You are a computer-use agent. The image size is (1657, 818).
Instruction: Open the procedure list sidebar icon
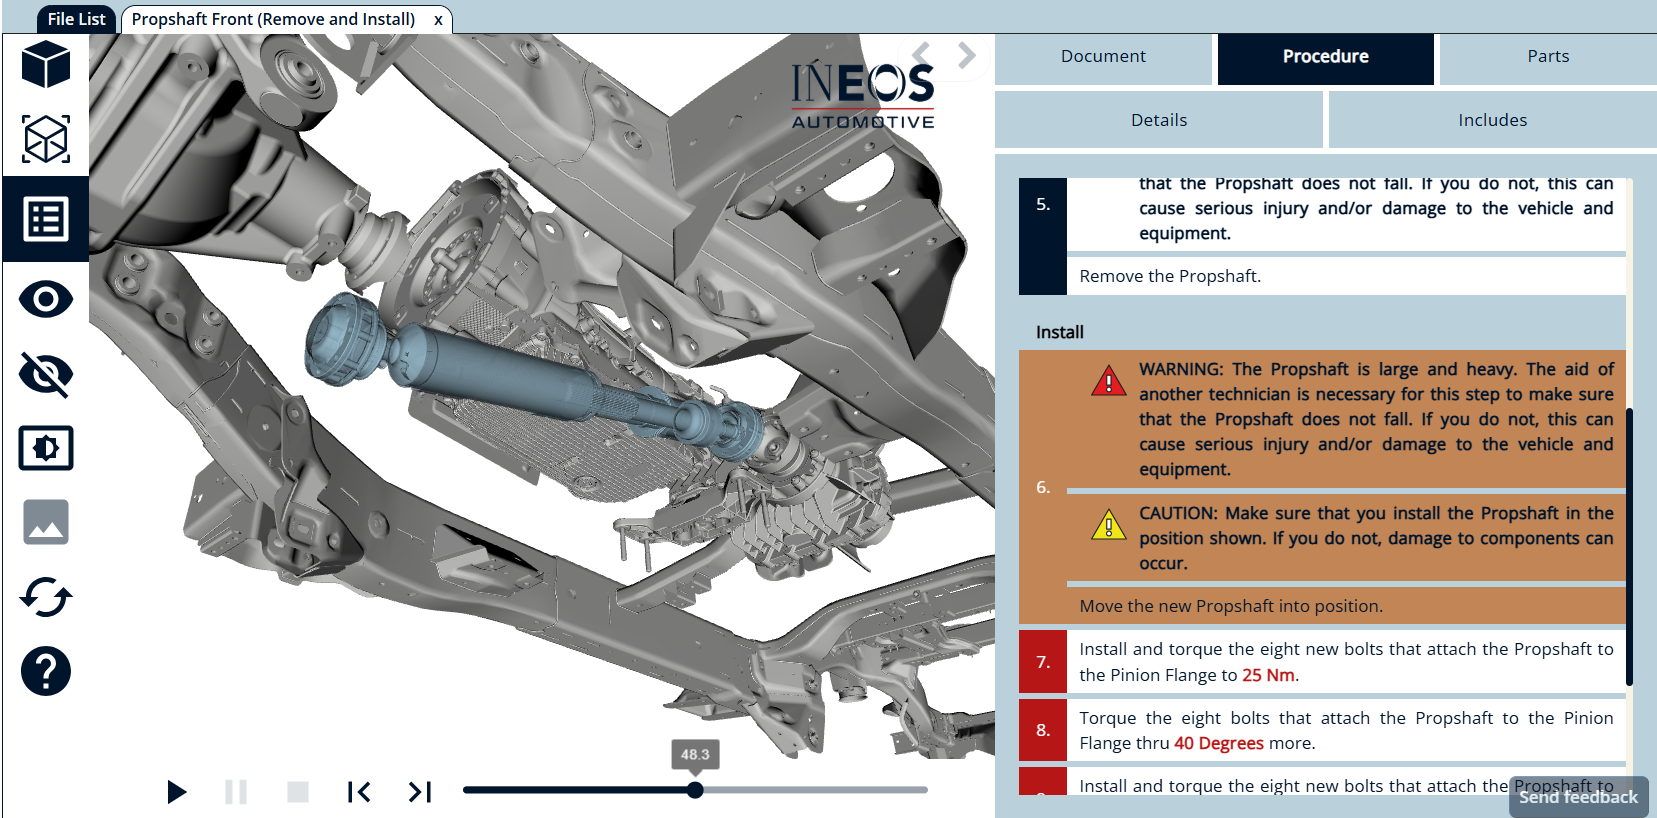click(46, 219)
